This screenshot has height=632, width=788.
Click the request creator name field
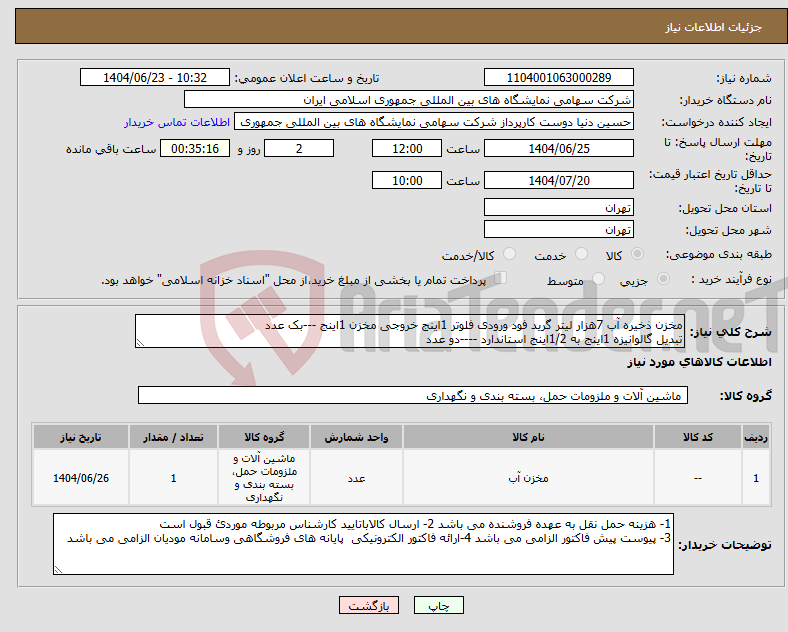click(x=434, y=122)
